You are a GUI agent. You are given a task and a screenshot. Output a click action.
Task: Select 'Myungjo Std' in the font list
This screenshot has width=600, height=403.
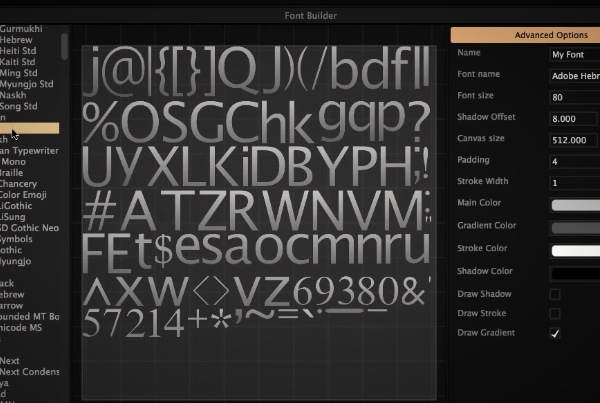click(x=27, y=84)
